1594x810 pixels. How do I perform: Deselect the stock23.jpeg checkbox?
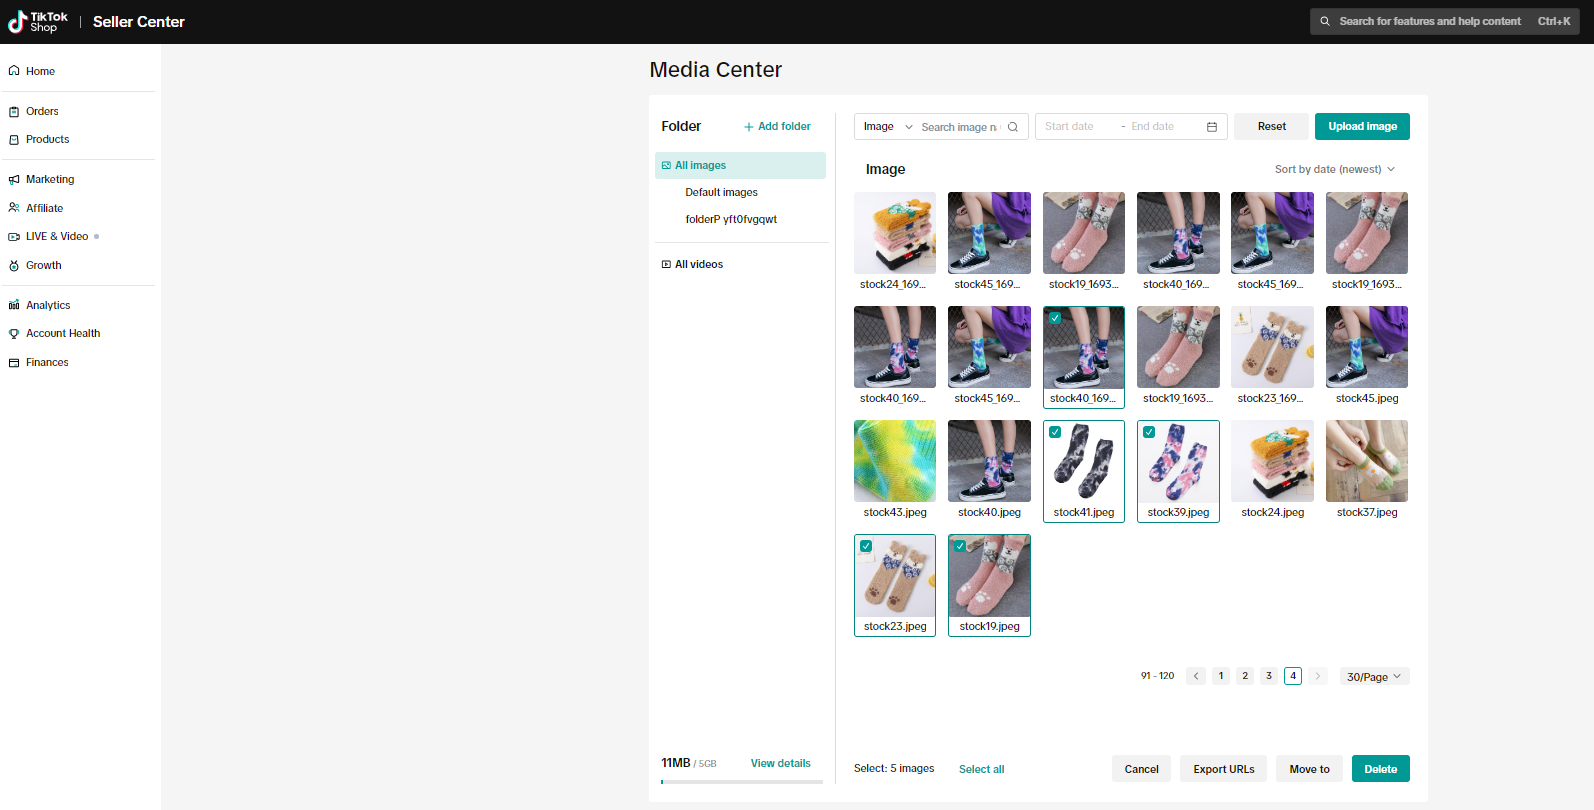coord(866,546)
